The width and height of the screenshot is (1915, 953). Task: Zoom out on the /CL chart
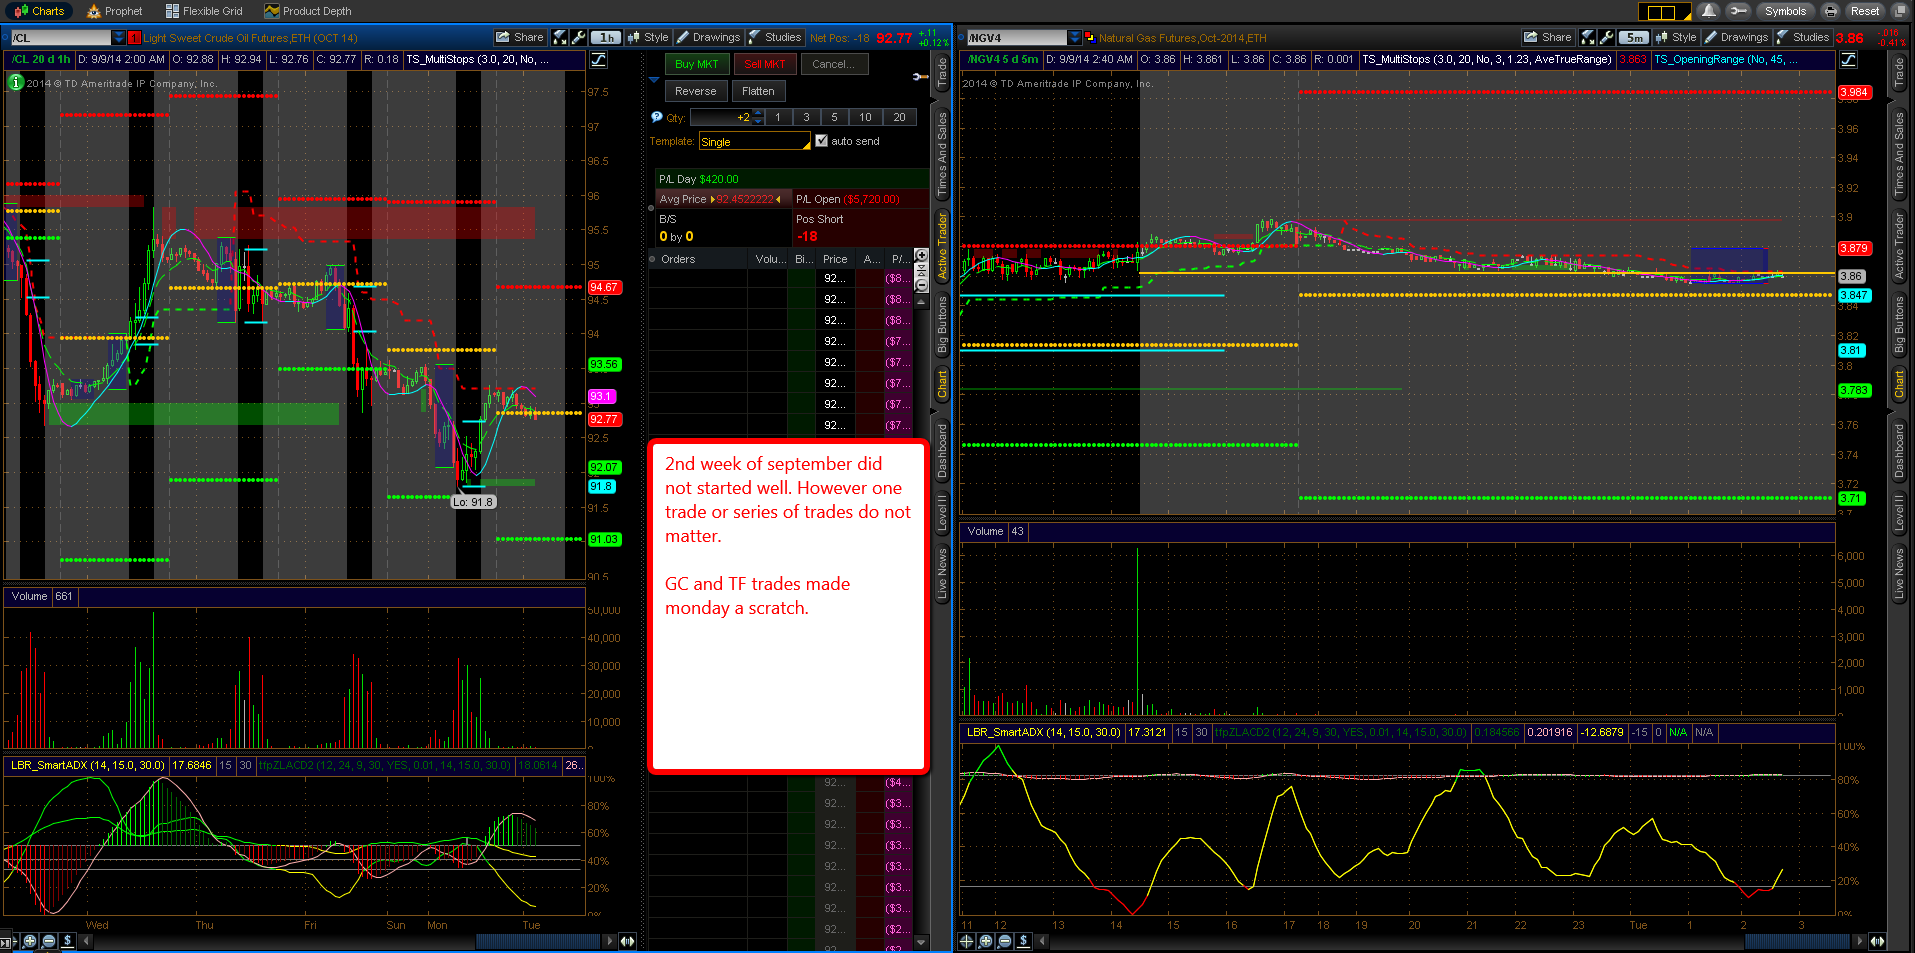49,941
